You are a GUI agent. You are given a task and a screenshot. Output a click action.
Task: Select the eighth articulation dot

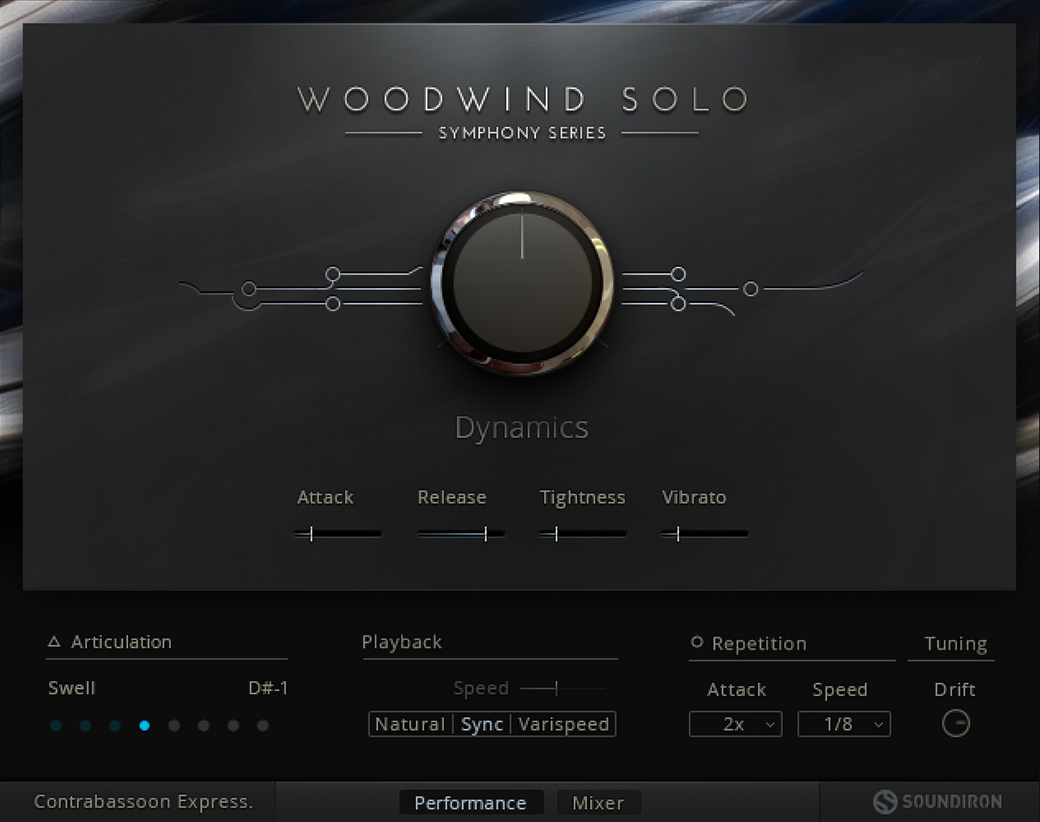(x=263, y=726)
